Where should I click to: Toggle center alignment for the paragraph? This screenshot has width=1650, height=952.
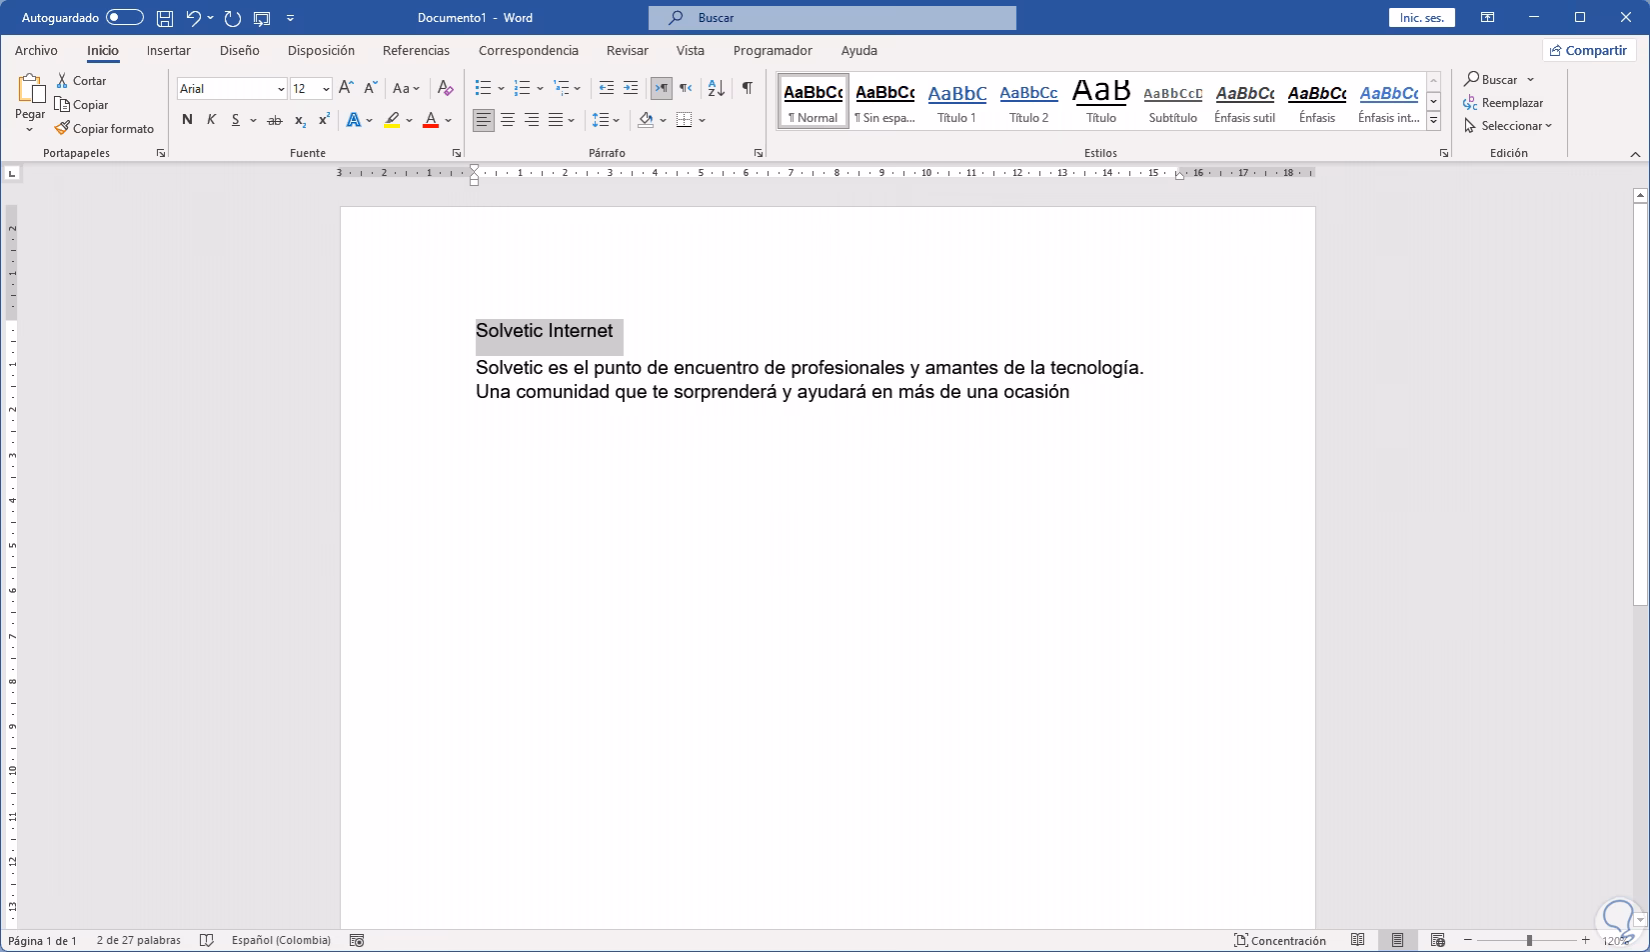[508, 120]
